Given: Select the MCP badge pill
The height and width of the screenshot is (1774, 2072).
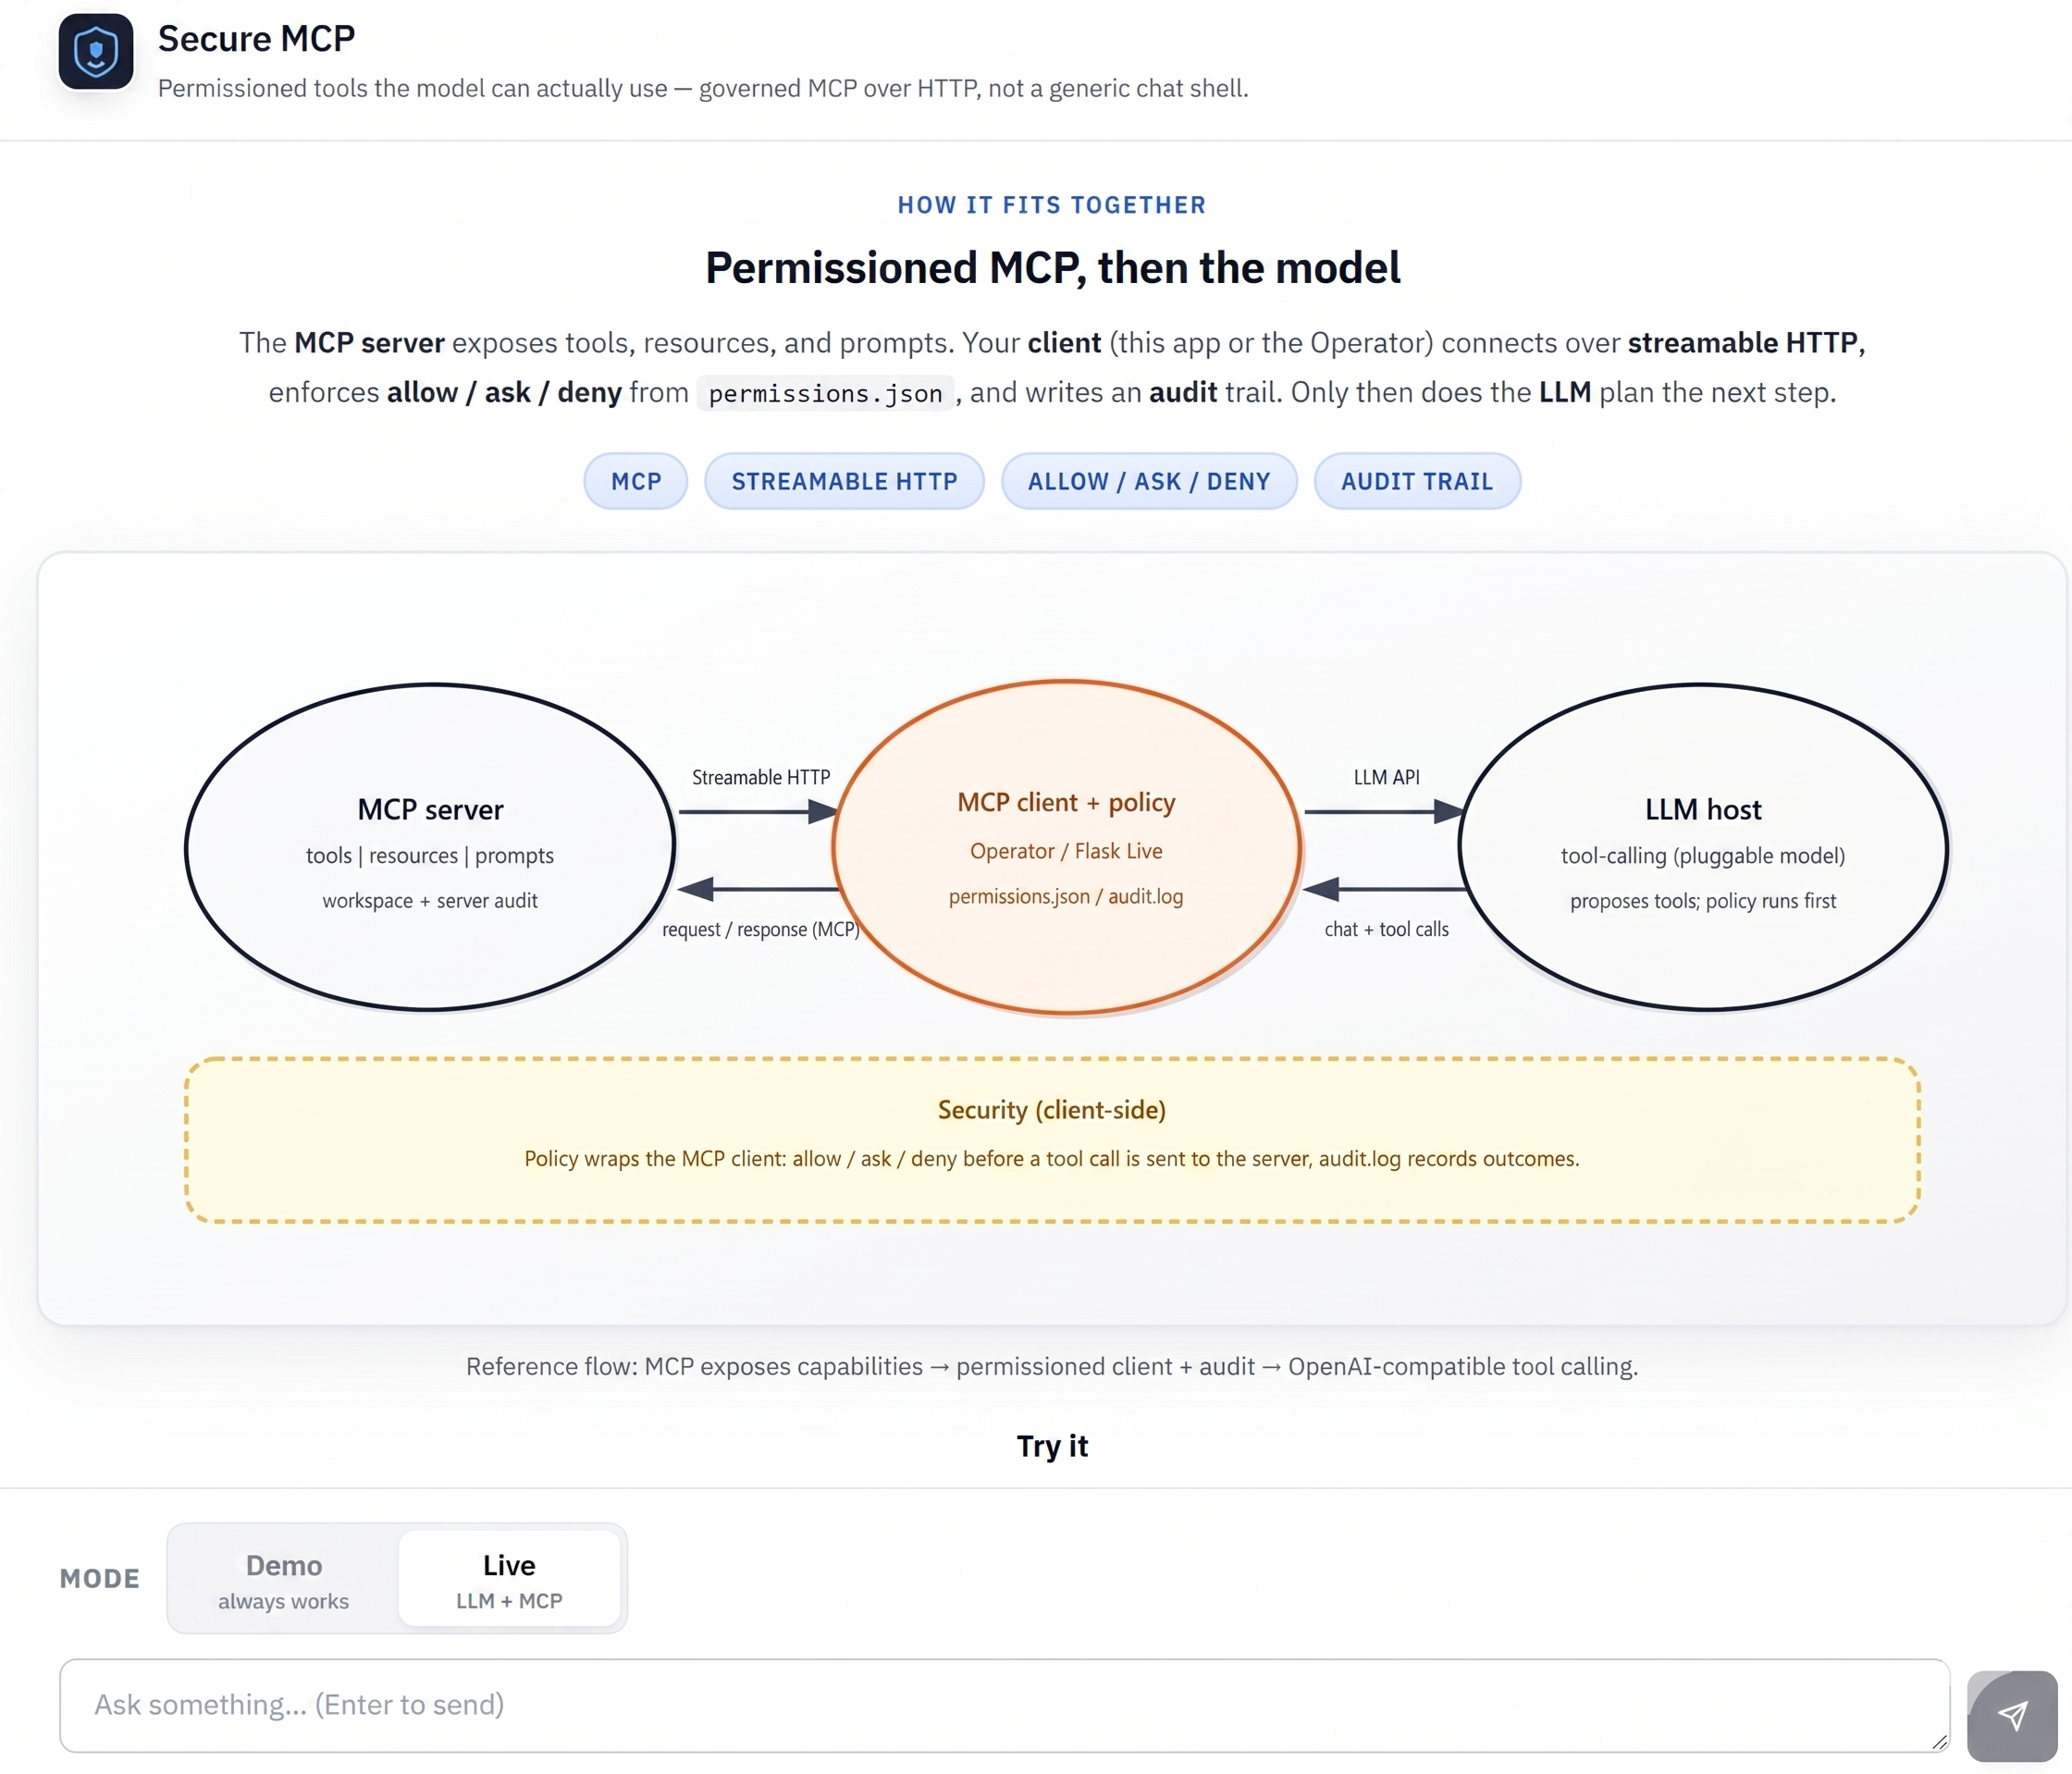Looking at the screenshot, I should tap(635, 481).
